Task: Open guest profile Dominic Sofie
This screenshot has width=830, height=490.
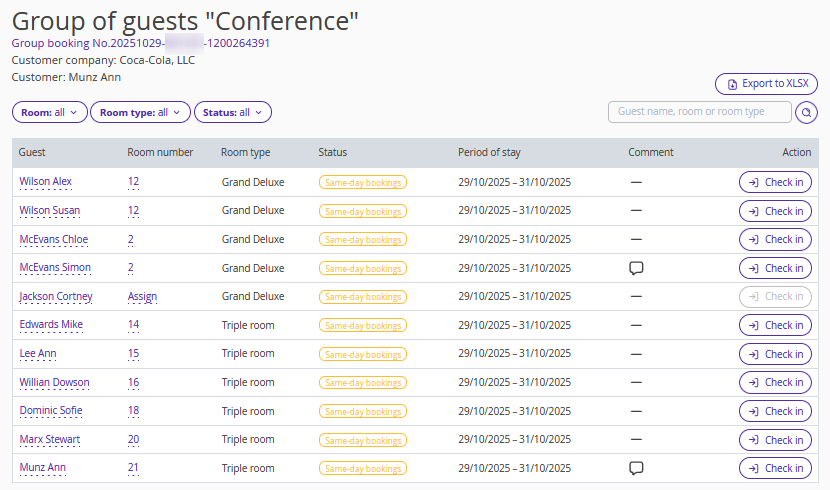Action: (51, 411)
